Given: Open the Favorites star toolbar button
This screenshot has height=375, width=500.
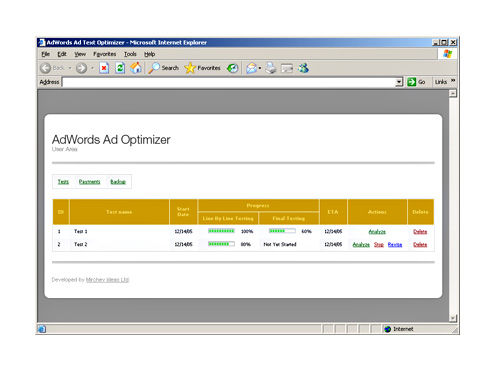Looking at the screenshot, I should pos(202,68).
